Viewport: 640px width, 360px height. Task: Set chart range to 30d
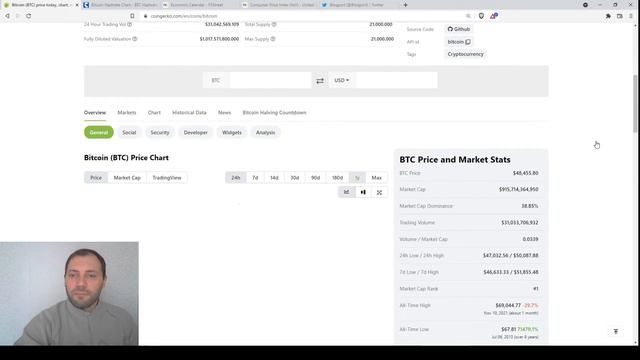point(295,178)
